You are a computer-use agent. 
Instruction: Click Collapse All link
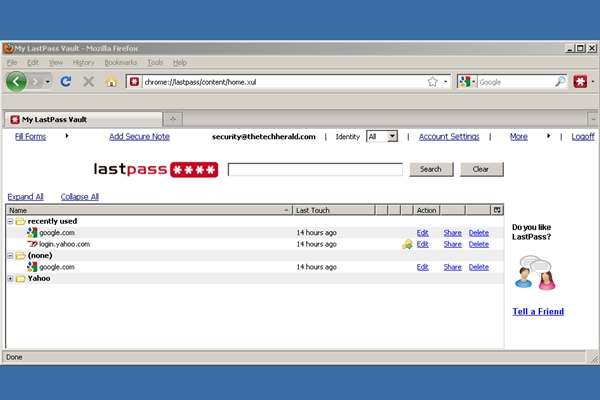click(x=80, y=197)
